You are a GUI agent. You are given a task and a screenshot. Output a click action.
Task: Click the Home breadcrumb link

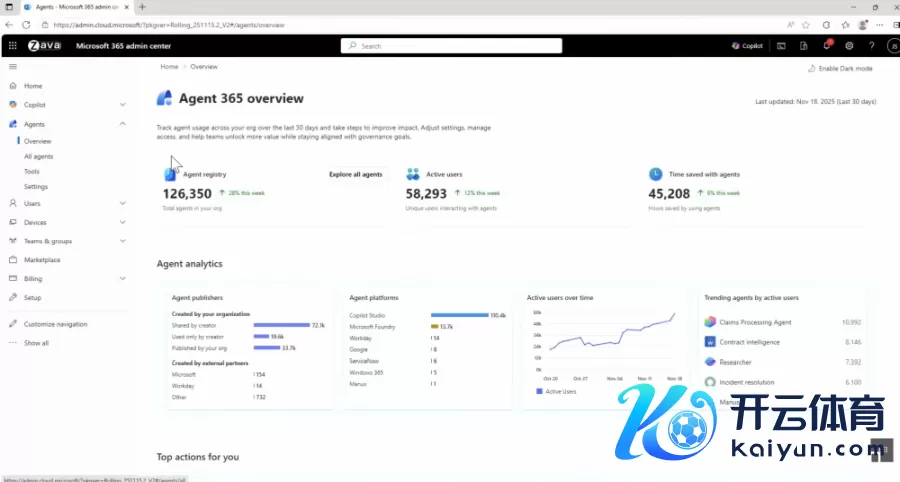point(169,66)
